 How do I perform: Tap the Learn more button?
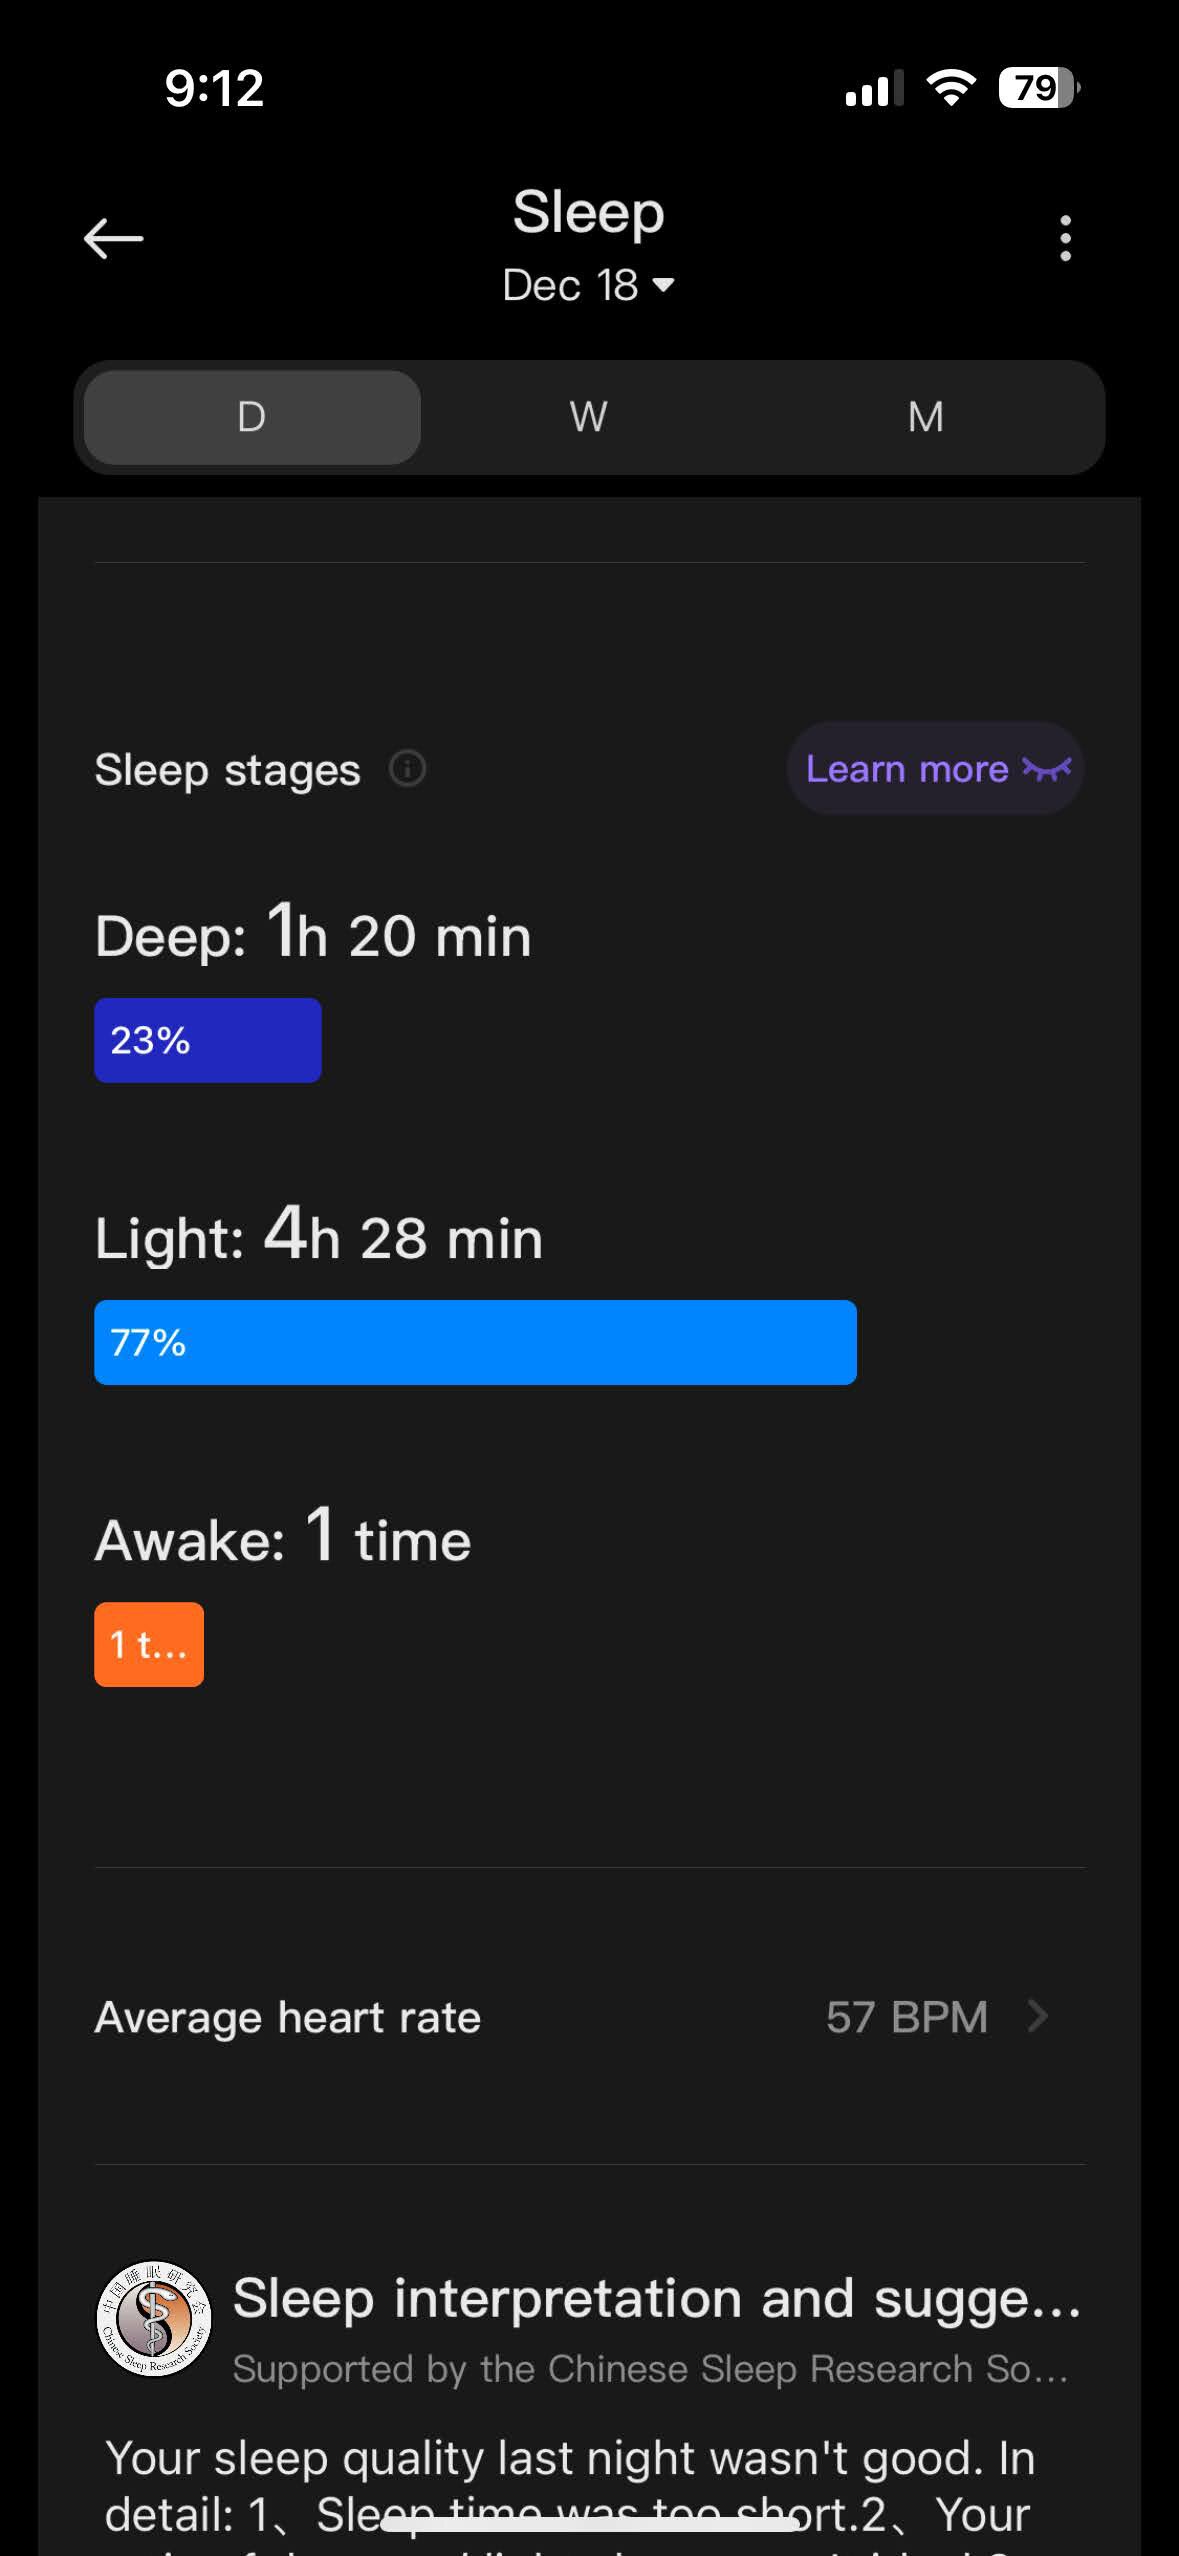point(936,769)
